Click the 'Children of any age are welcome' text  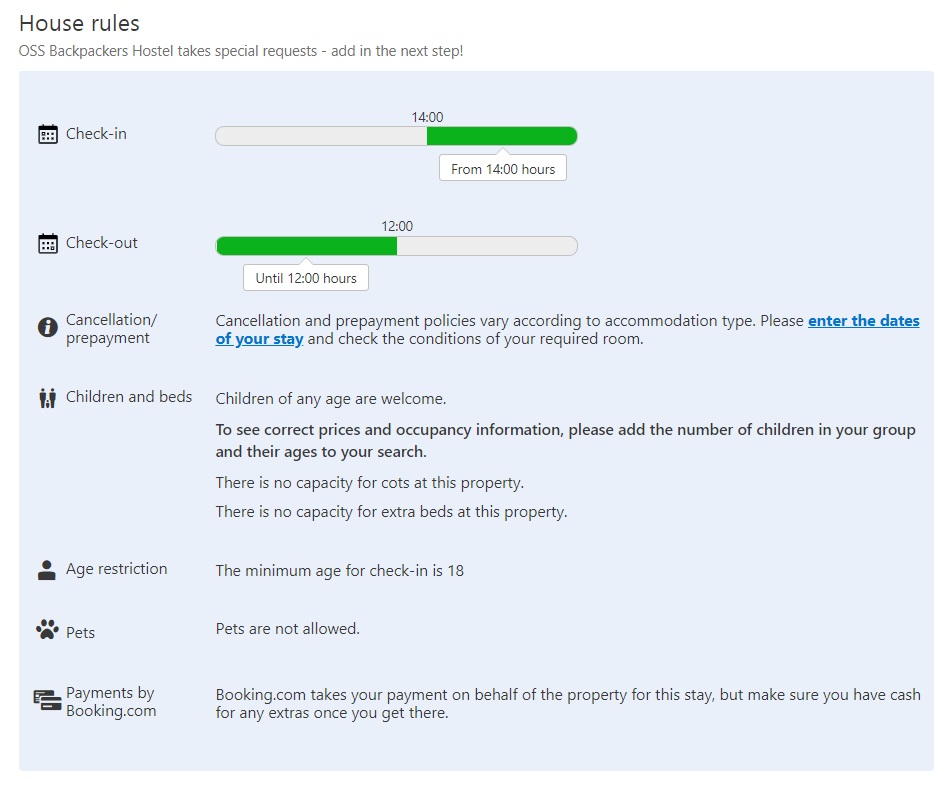click(x=331, y=399)
